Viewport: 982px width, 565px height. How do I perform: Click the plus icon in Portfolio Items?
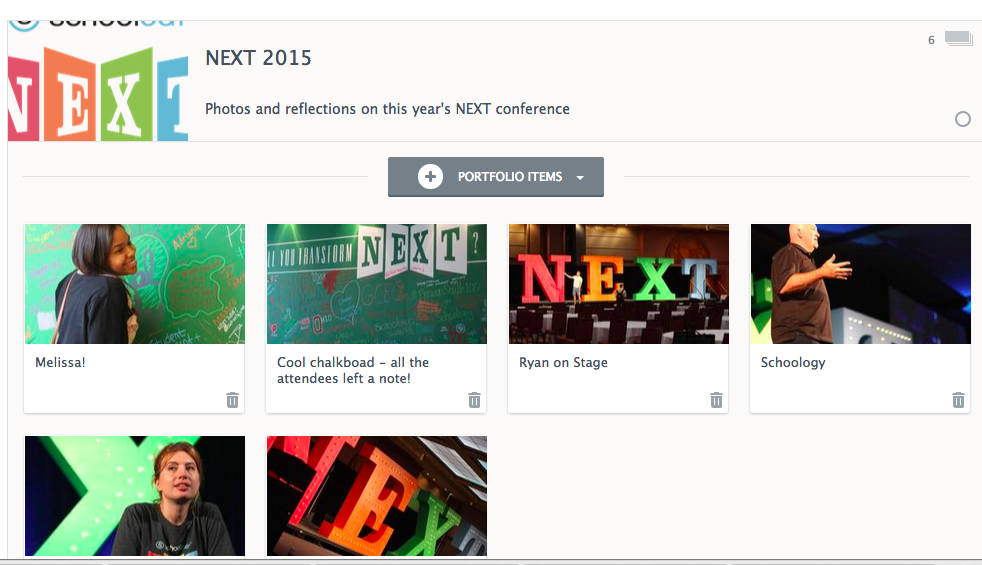coord(430,177)
